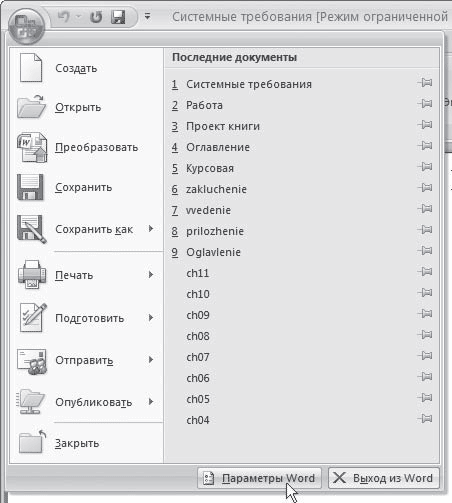This screenshot has width=452, height=503.
Task: Click the printer icon for Печать
Action: coord(32,274)
